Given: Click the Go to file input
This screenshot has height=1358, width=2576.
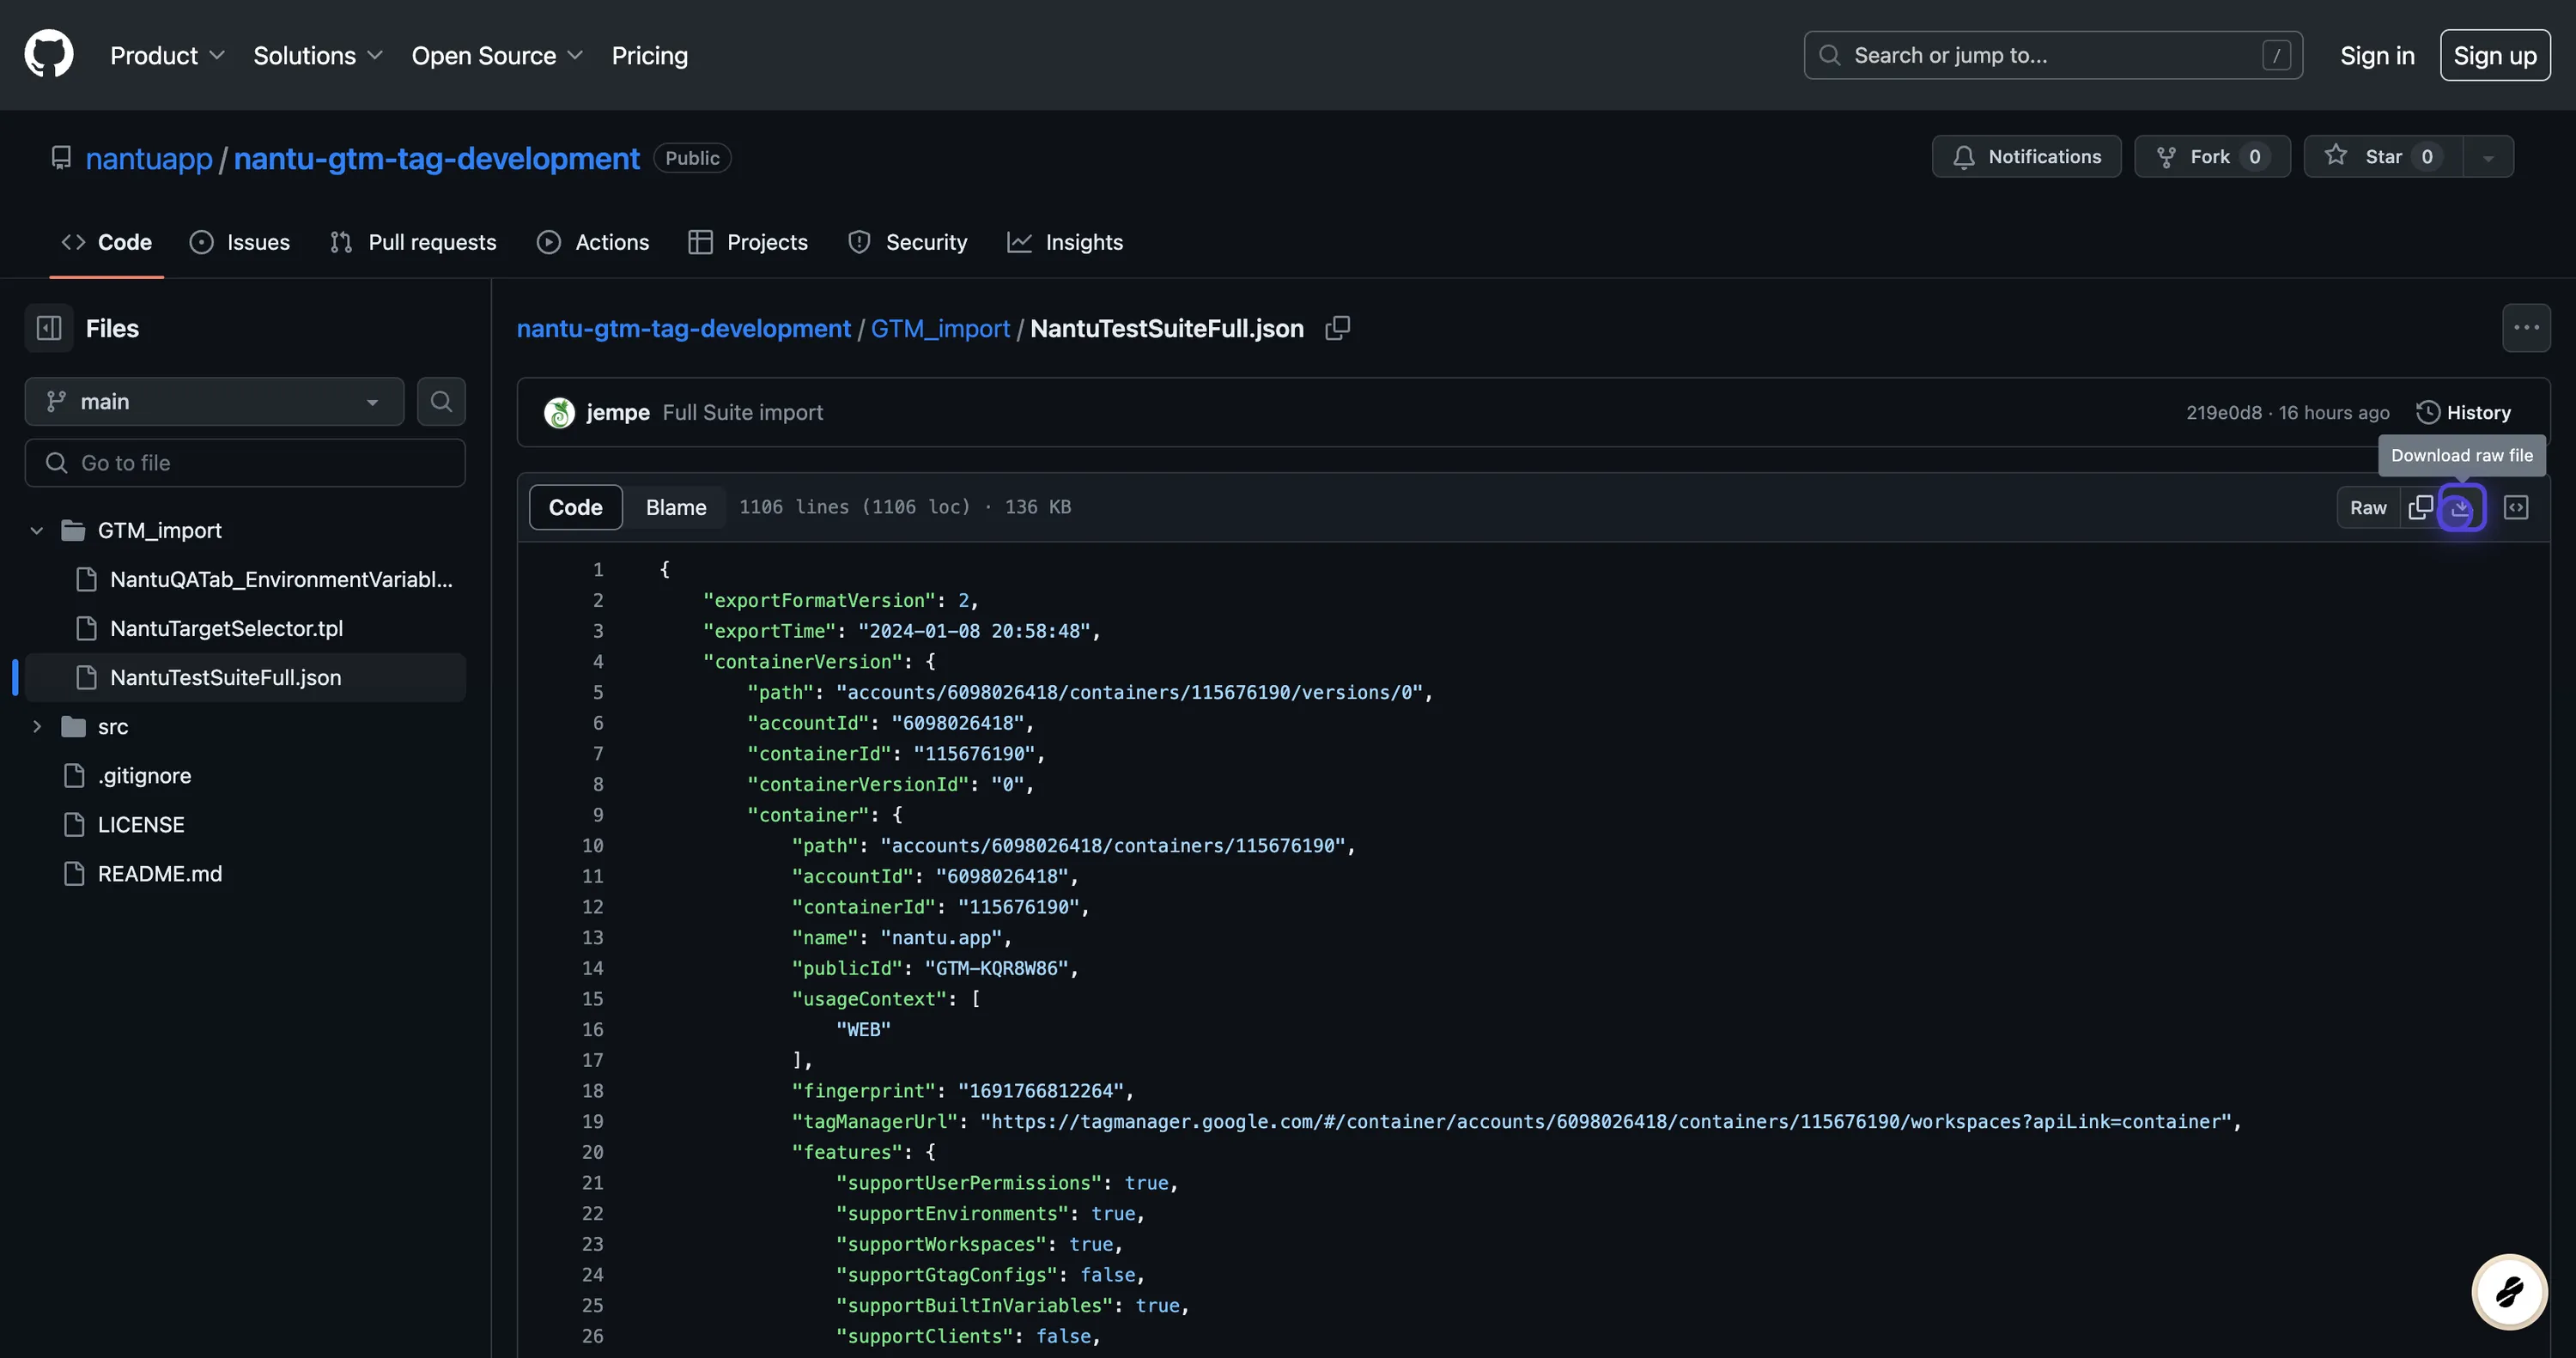Looking at the screenshot, I should 245,463.
